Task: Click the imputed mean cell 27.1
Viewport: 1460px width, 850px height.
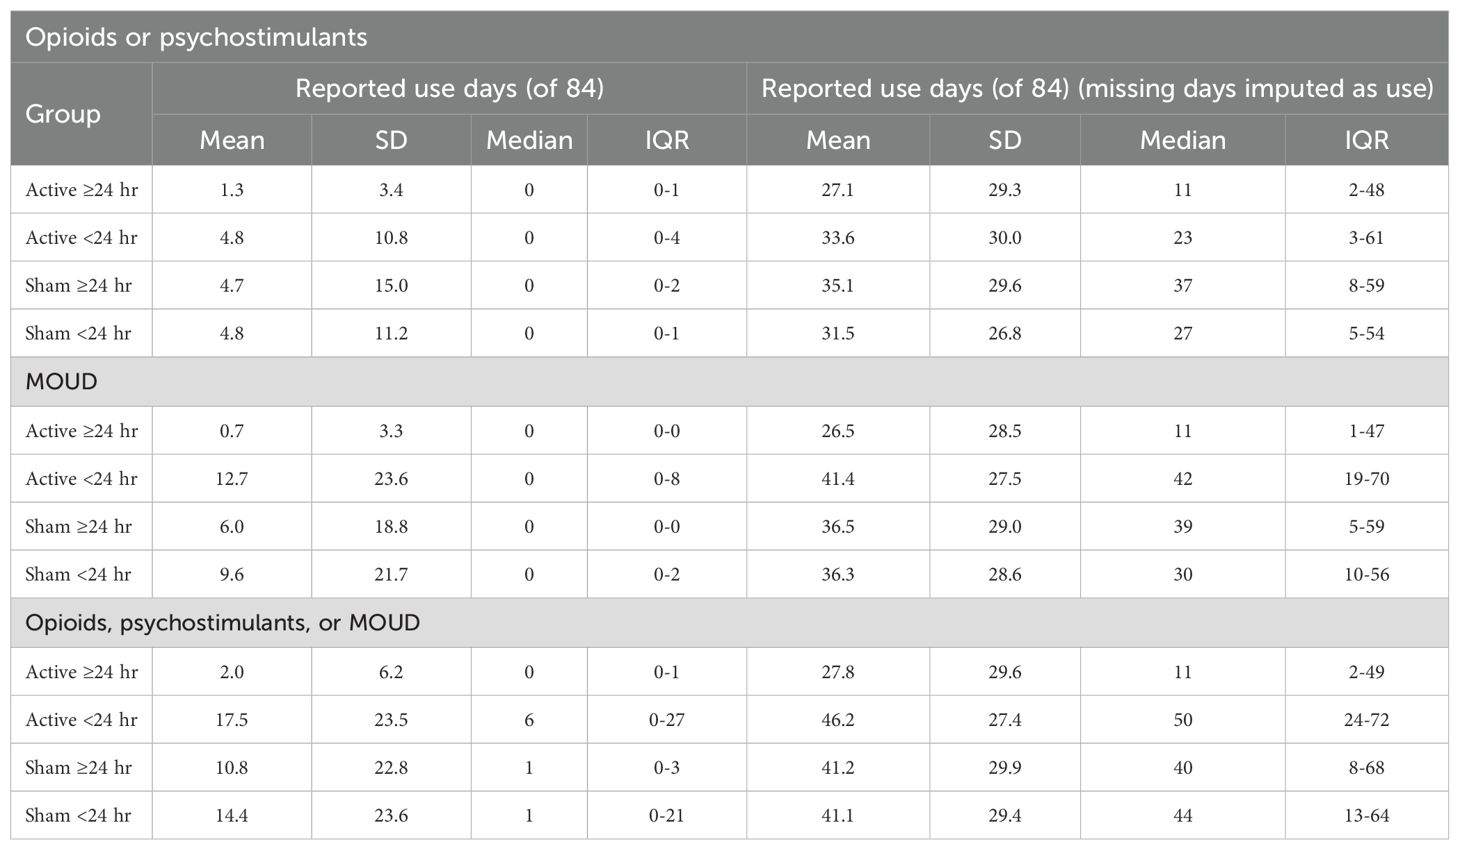Action: click(x=838, y=190)
